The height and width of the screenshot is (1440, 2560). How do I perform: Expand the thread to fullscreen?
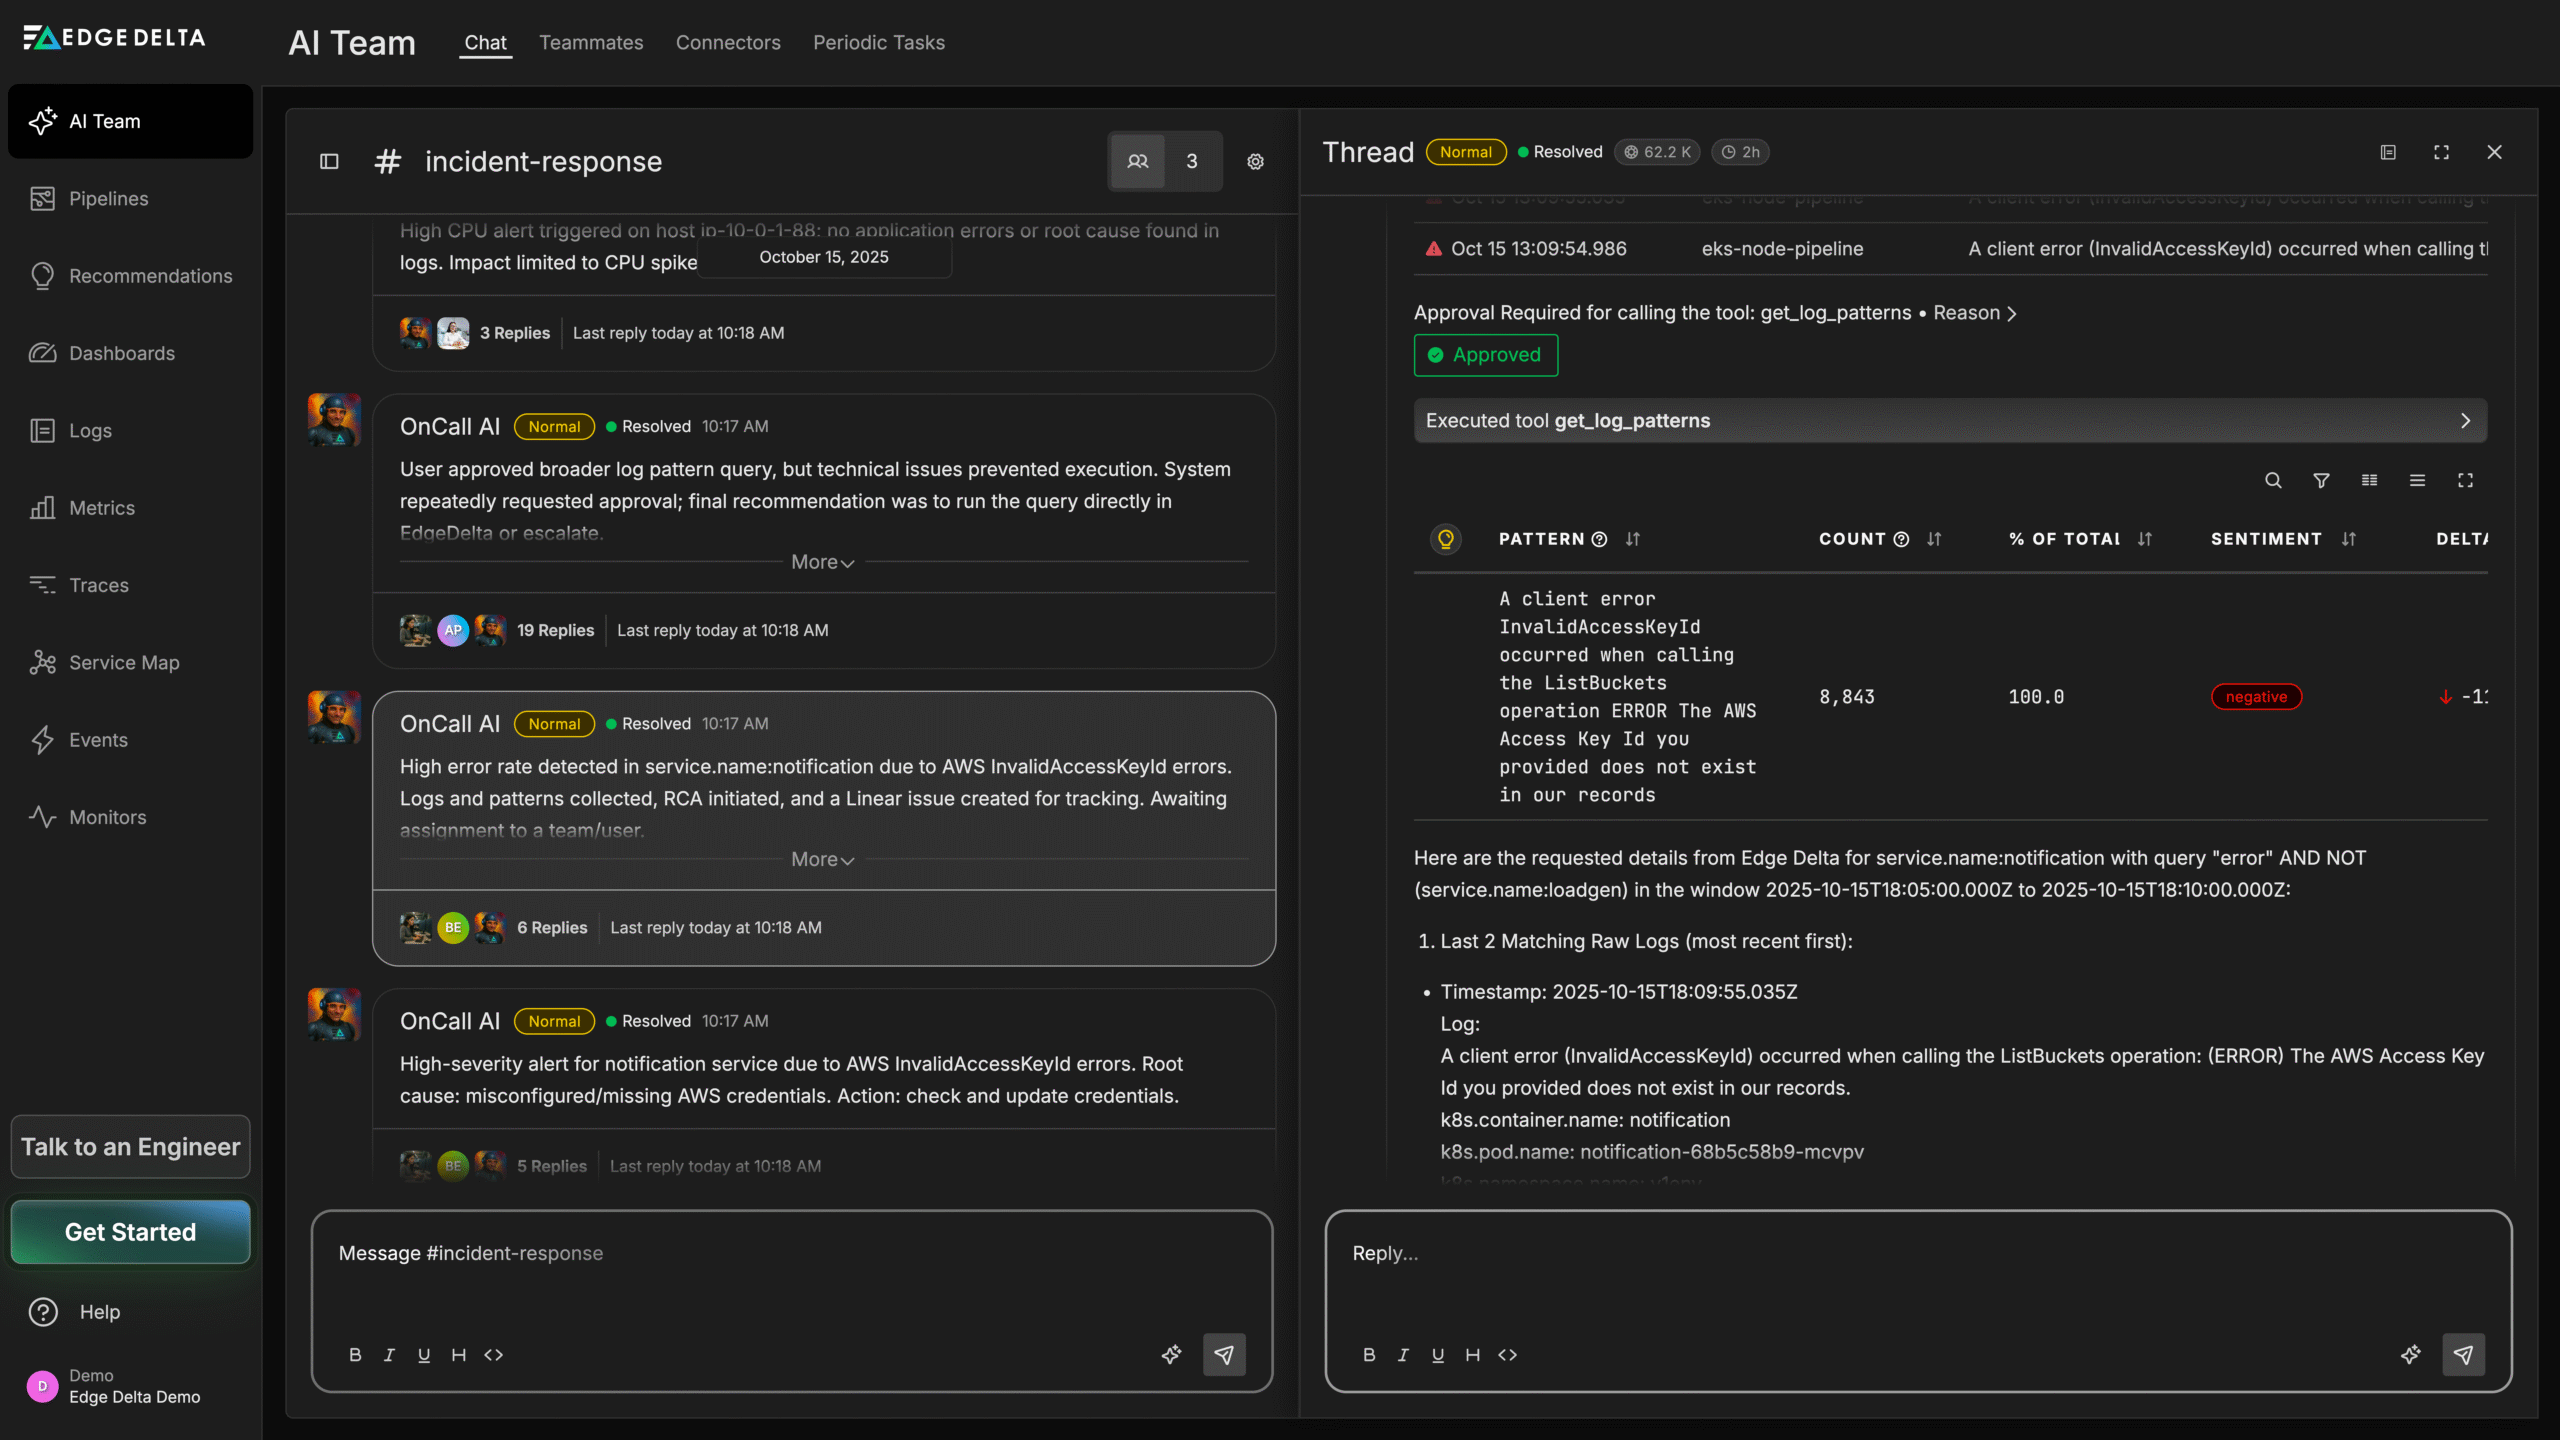pos(2440,152)
